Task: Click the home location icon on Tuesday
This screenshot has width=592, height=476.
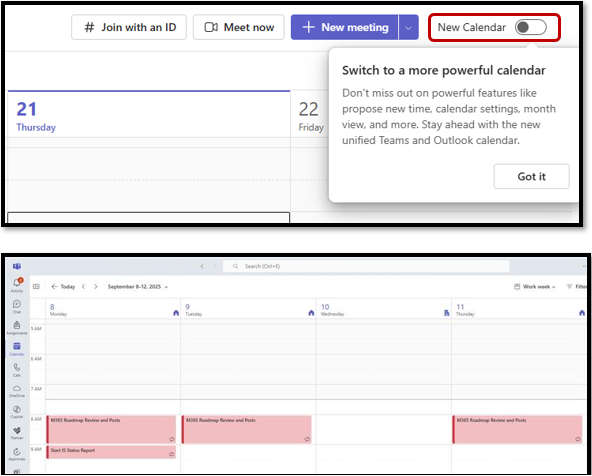Action: pyautogui.click(x=311, y=313)
